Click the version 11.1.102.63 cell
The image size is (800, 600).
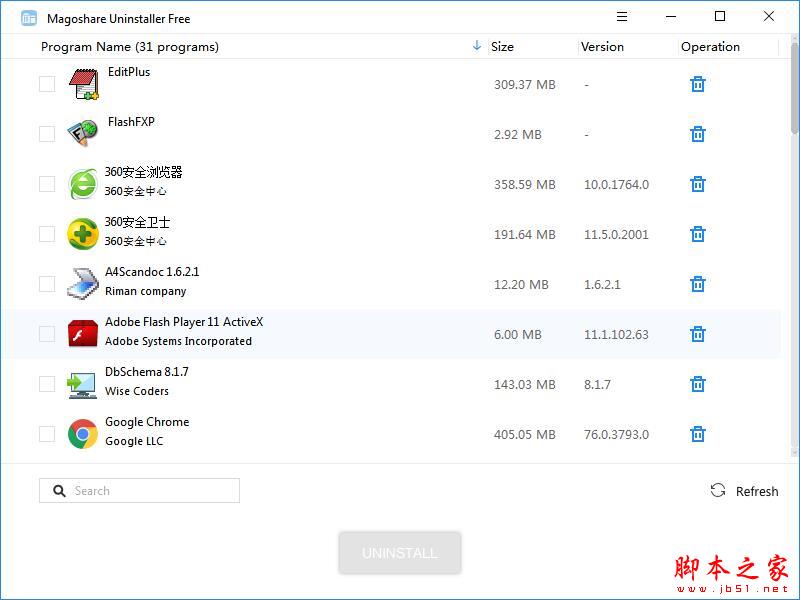pyautogui.click(x=616, y=335)
